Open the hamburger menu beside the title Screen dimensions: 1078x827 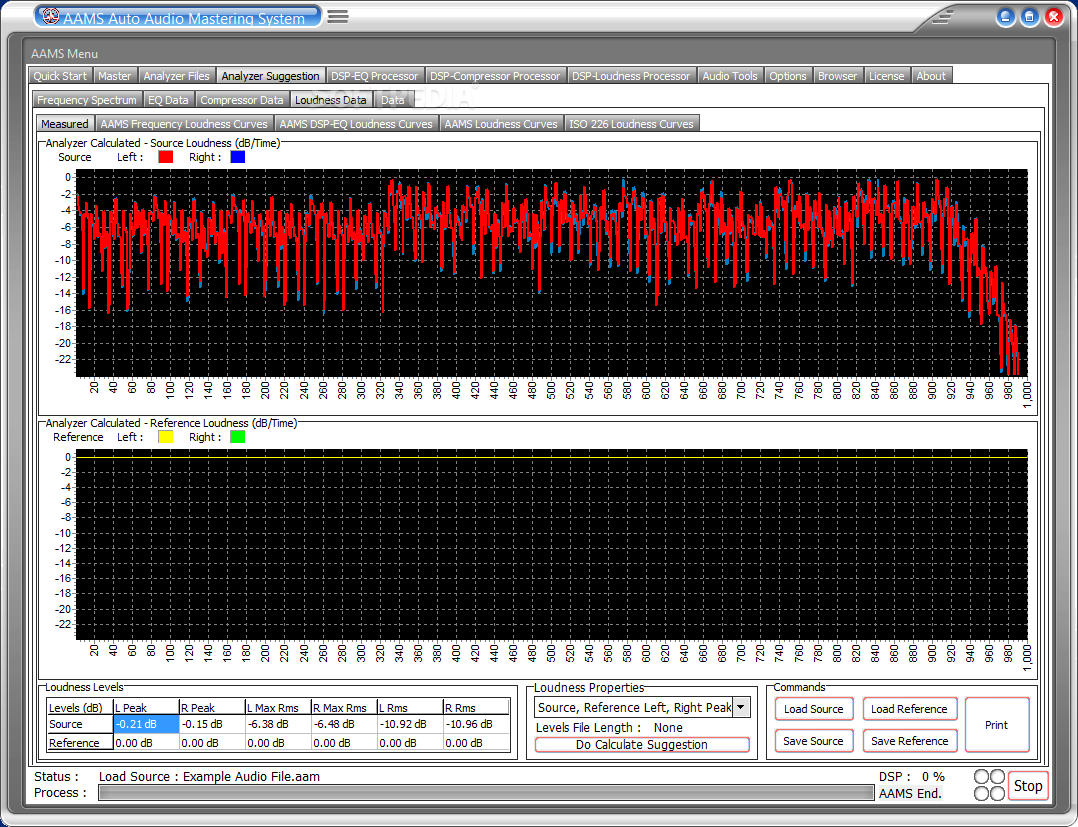coord(338,16)
